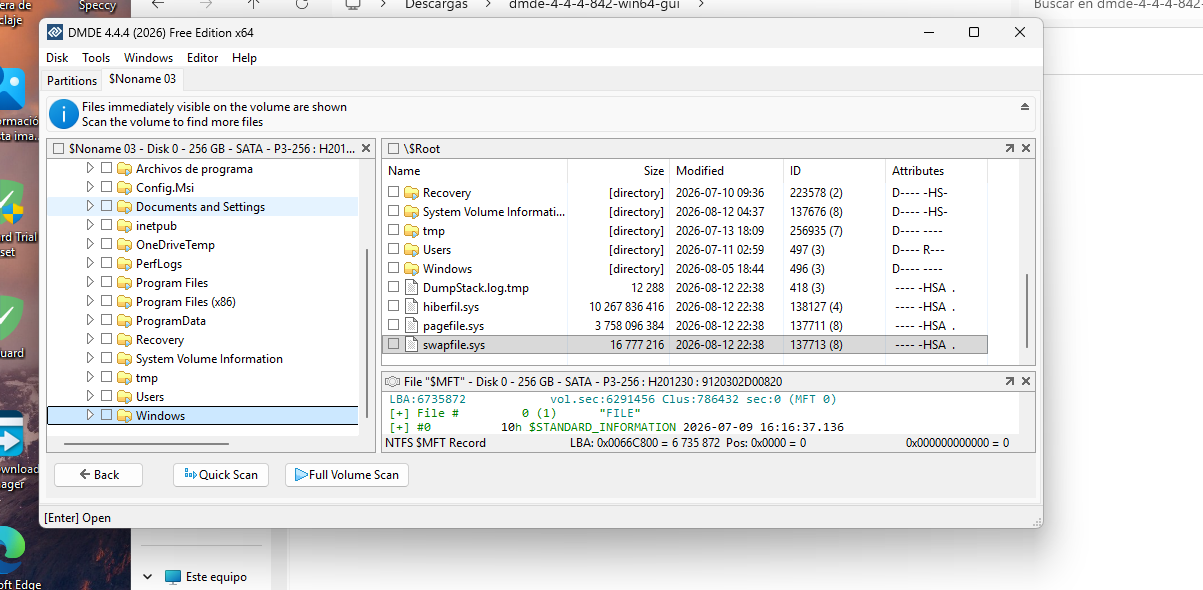Click the tmp folder icon in file list
The height and width of the screenshot is (590, 1203).
pyautogui.click(x=411, y=231)
